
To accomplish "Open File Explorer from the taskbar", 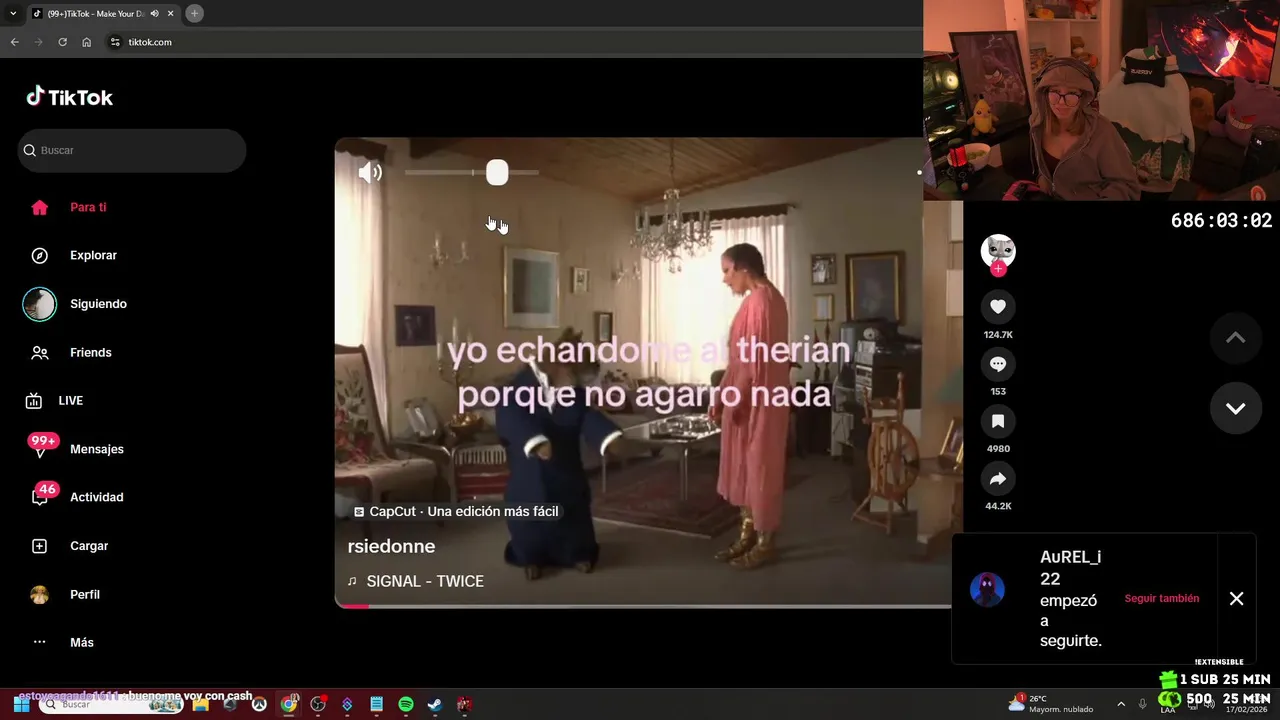I will point(200,704).
